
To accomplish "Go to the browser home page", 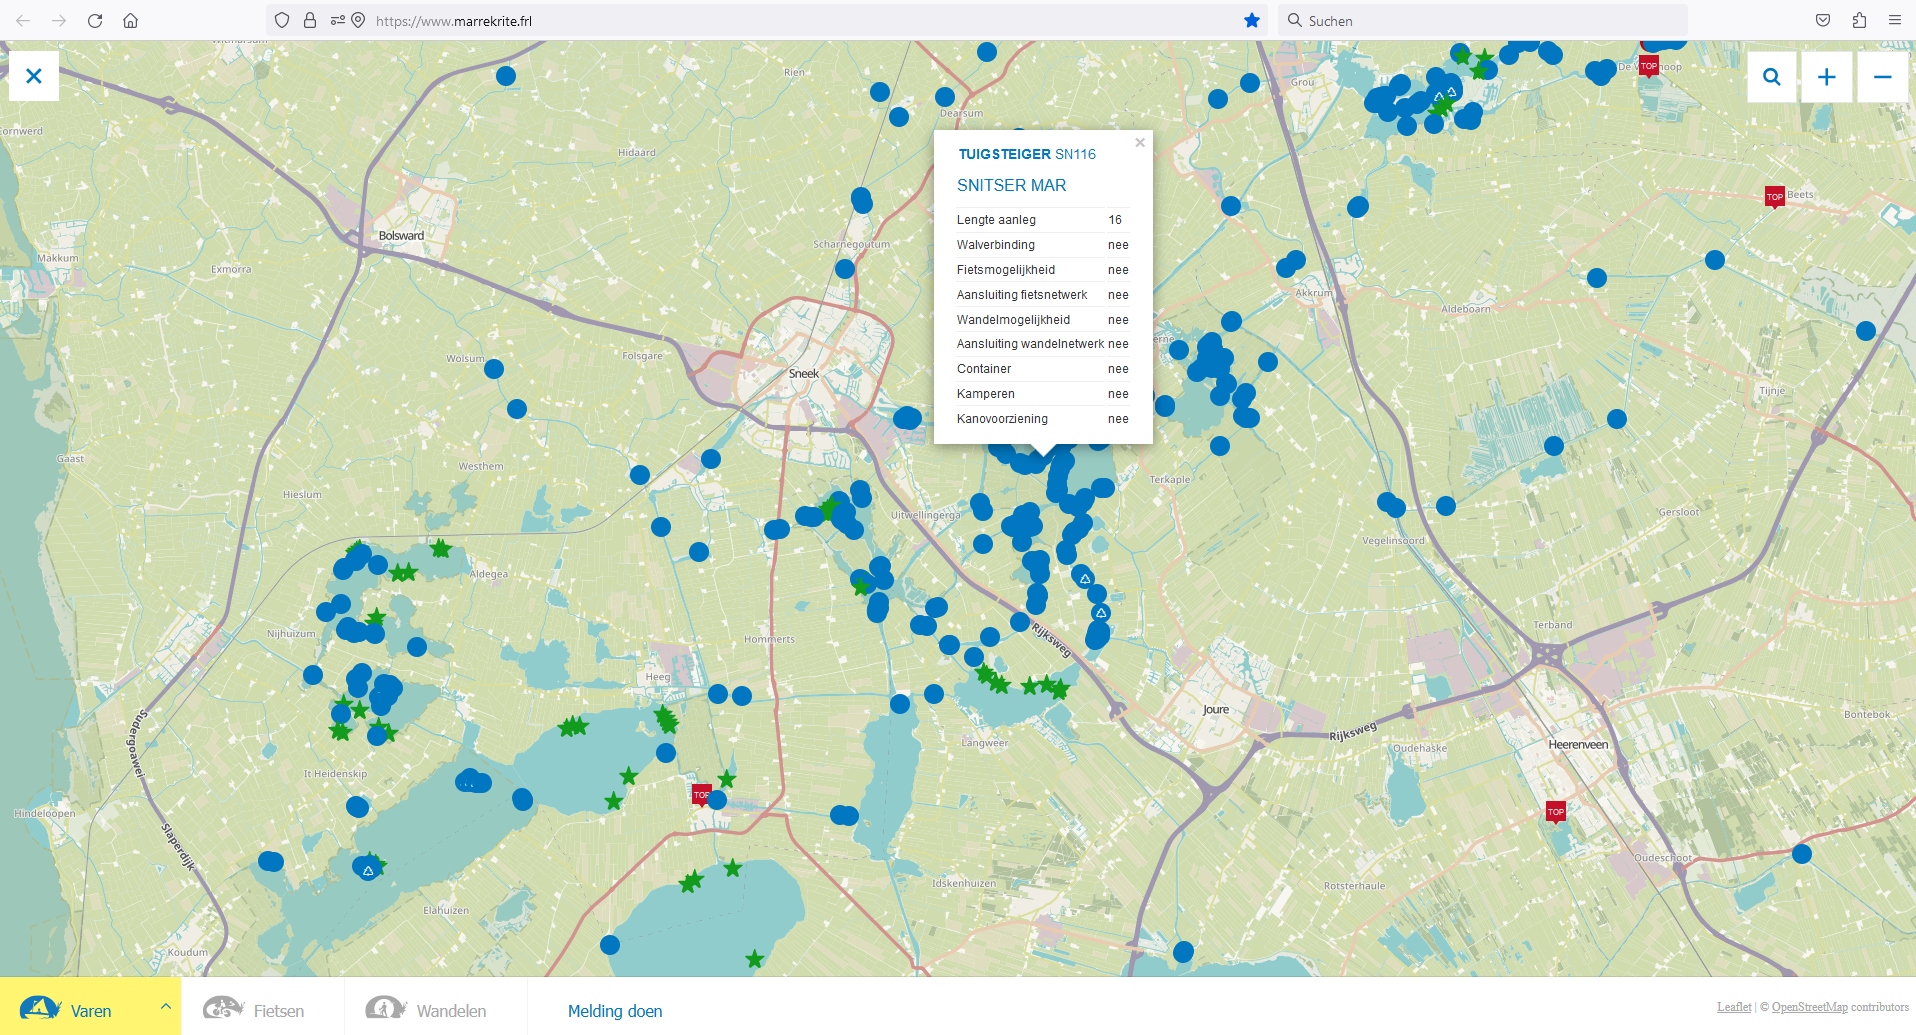I will pyautogui.click(x=131, y=21).
